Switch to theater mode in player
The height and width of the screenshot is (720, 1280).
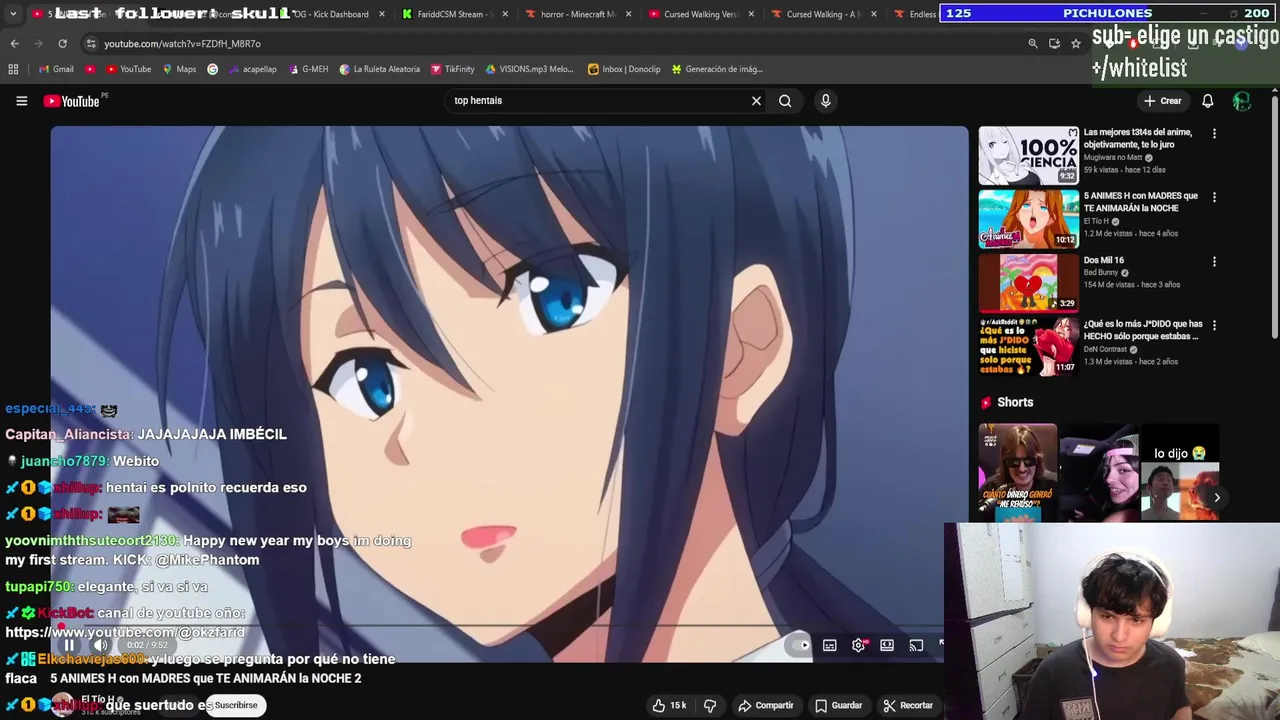tap(887, 645)
